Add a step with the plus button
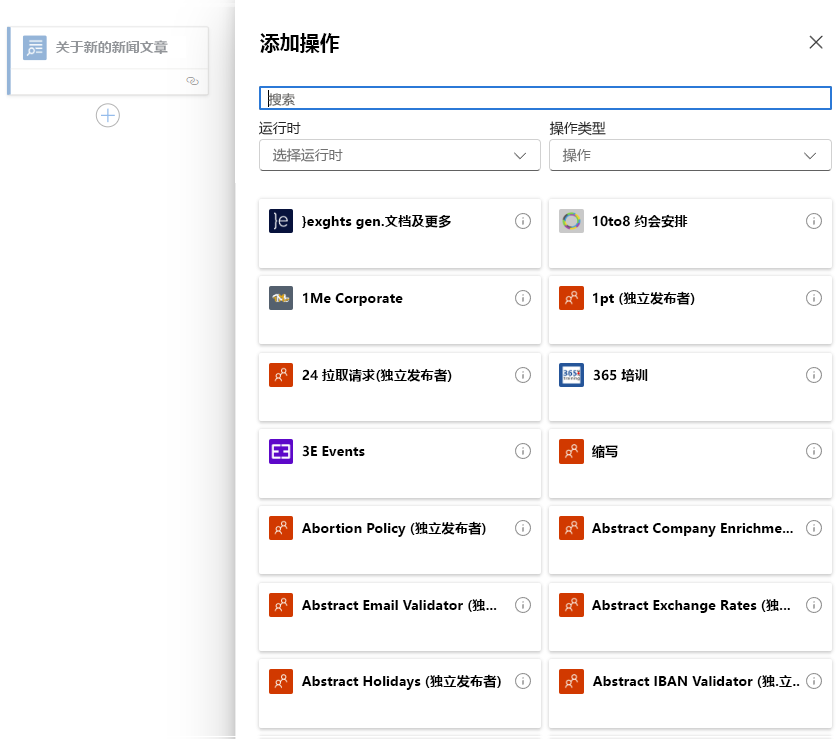 (x=108, y=116)
